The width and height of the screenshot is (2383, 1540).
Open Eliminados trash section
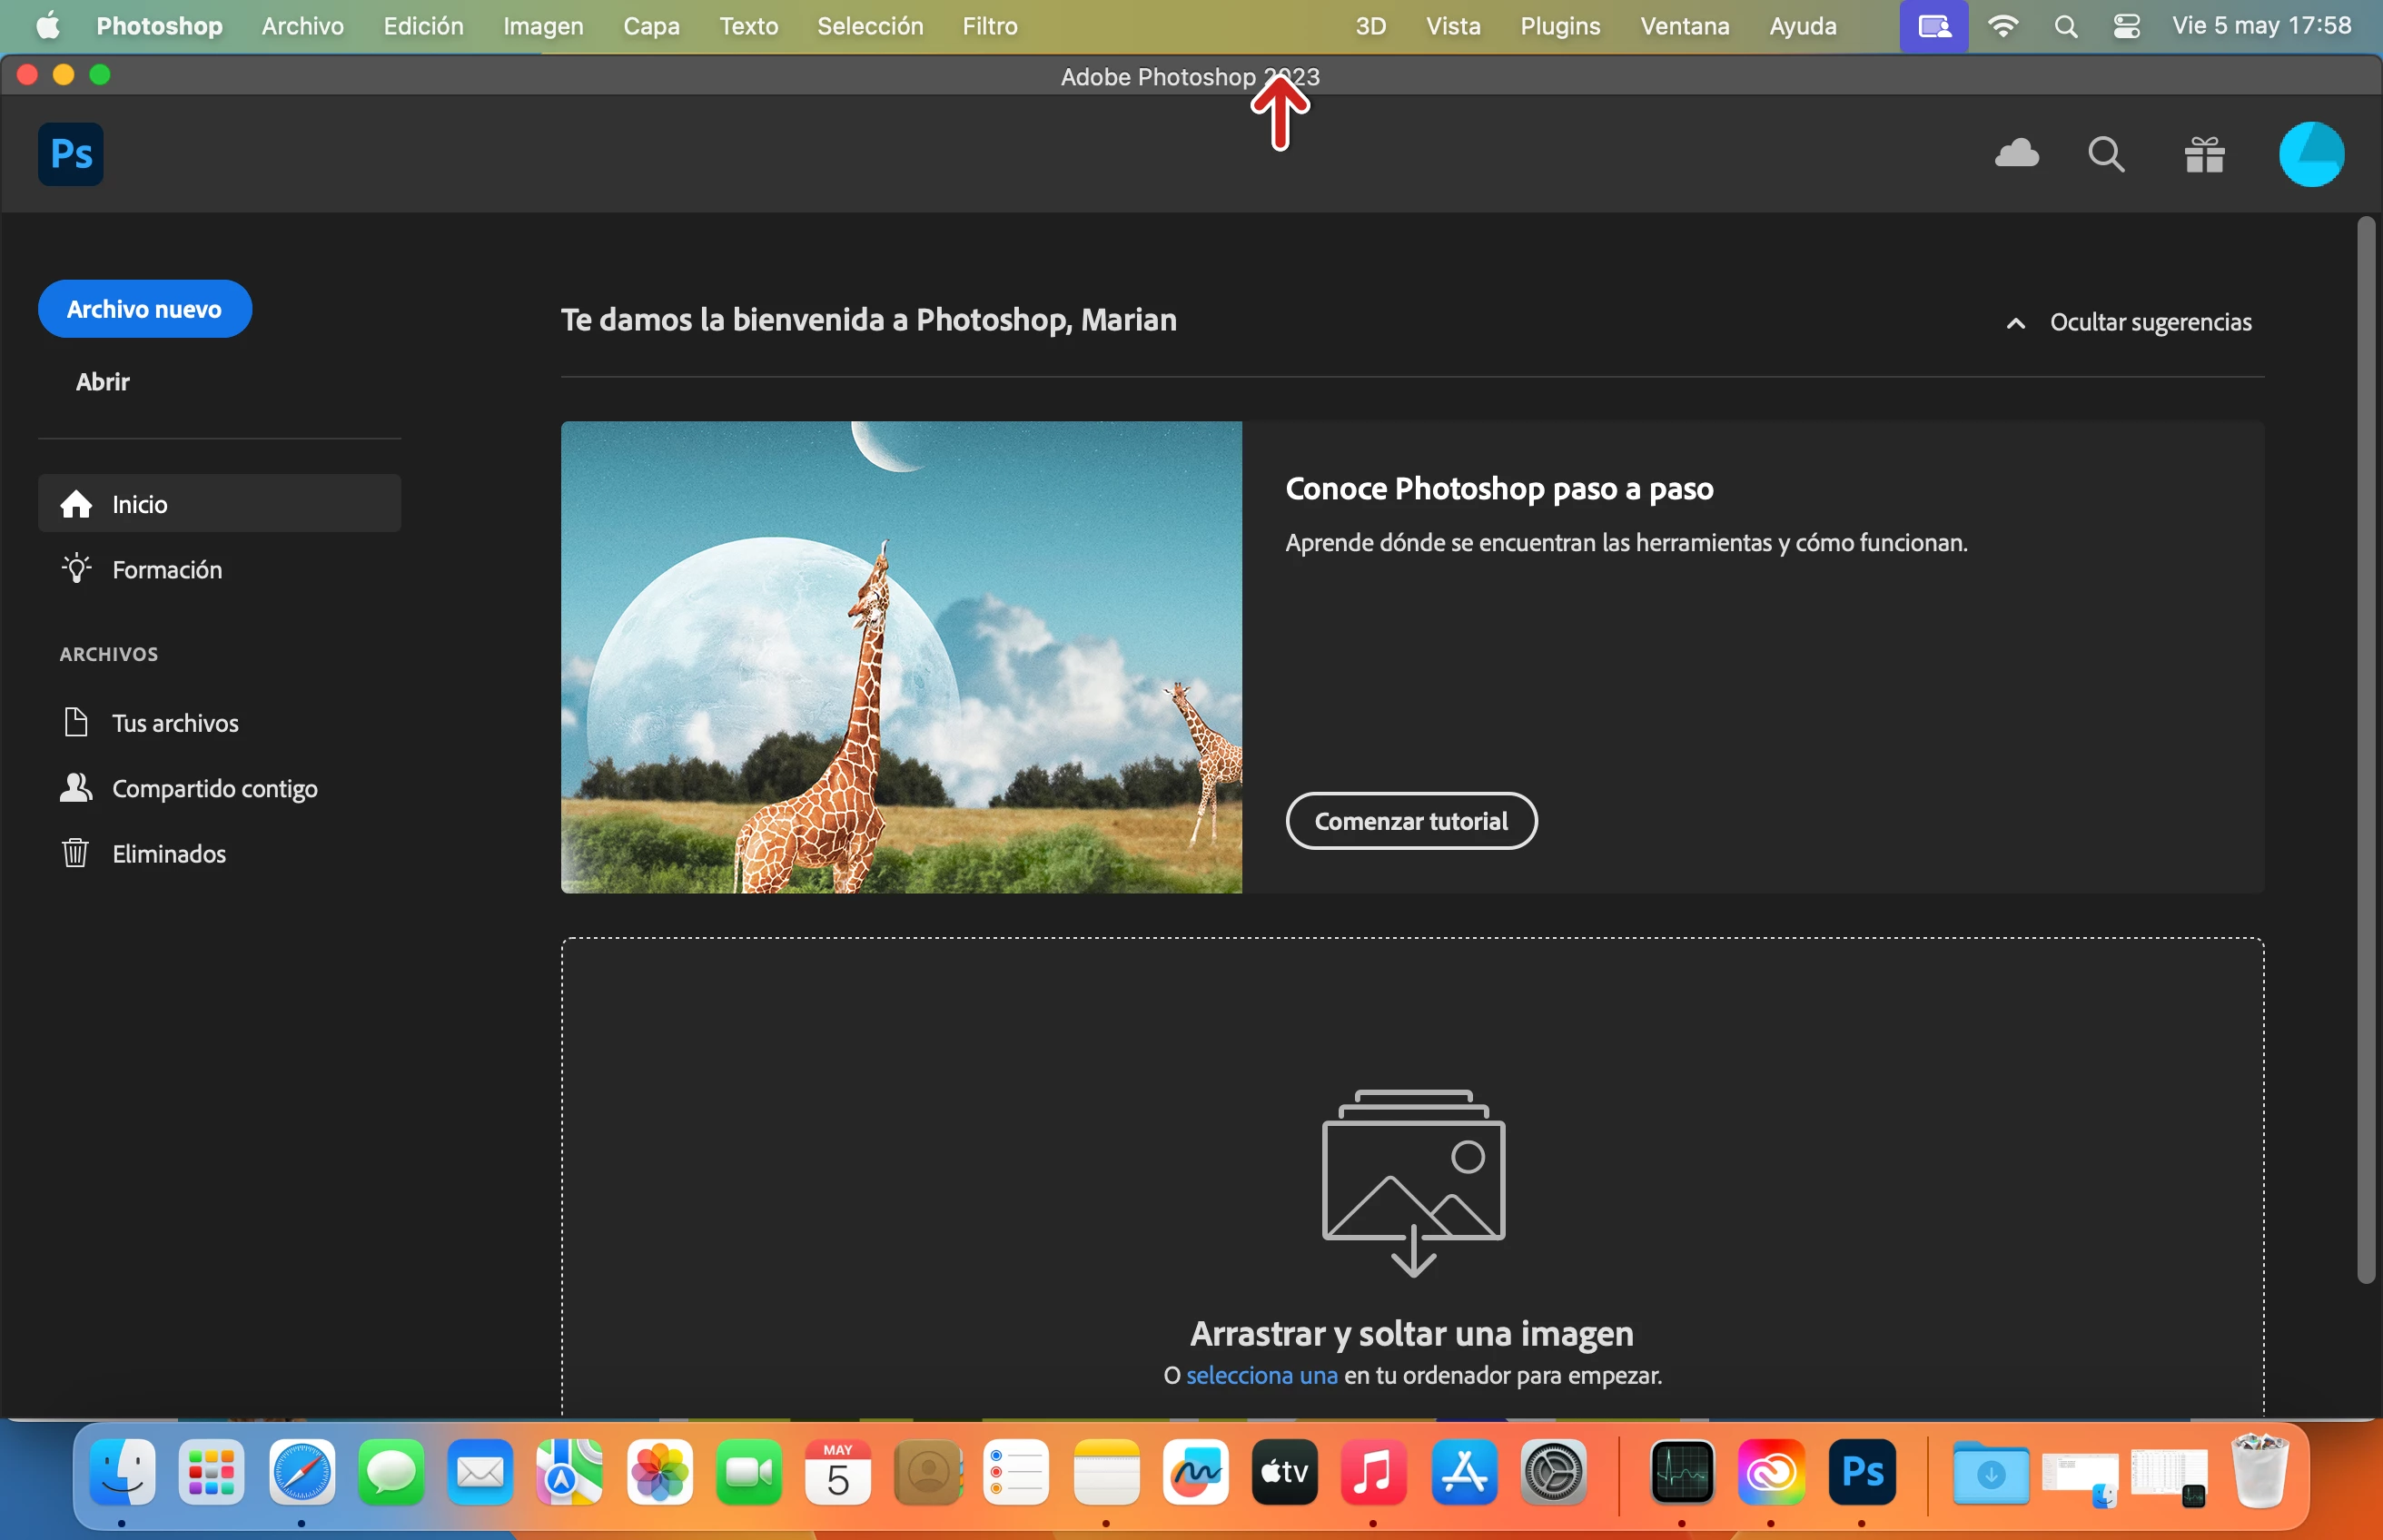click(x=168, y=854)
